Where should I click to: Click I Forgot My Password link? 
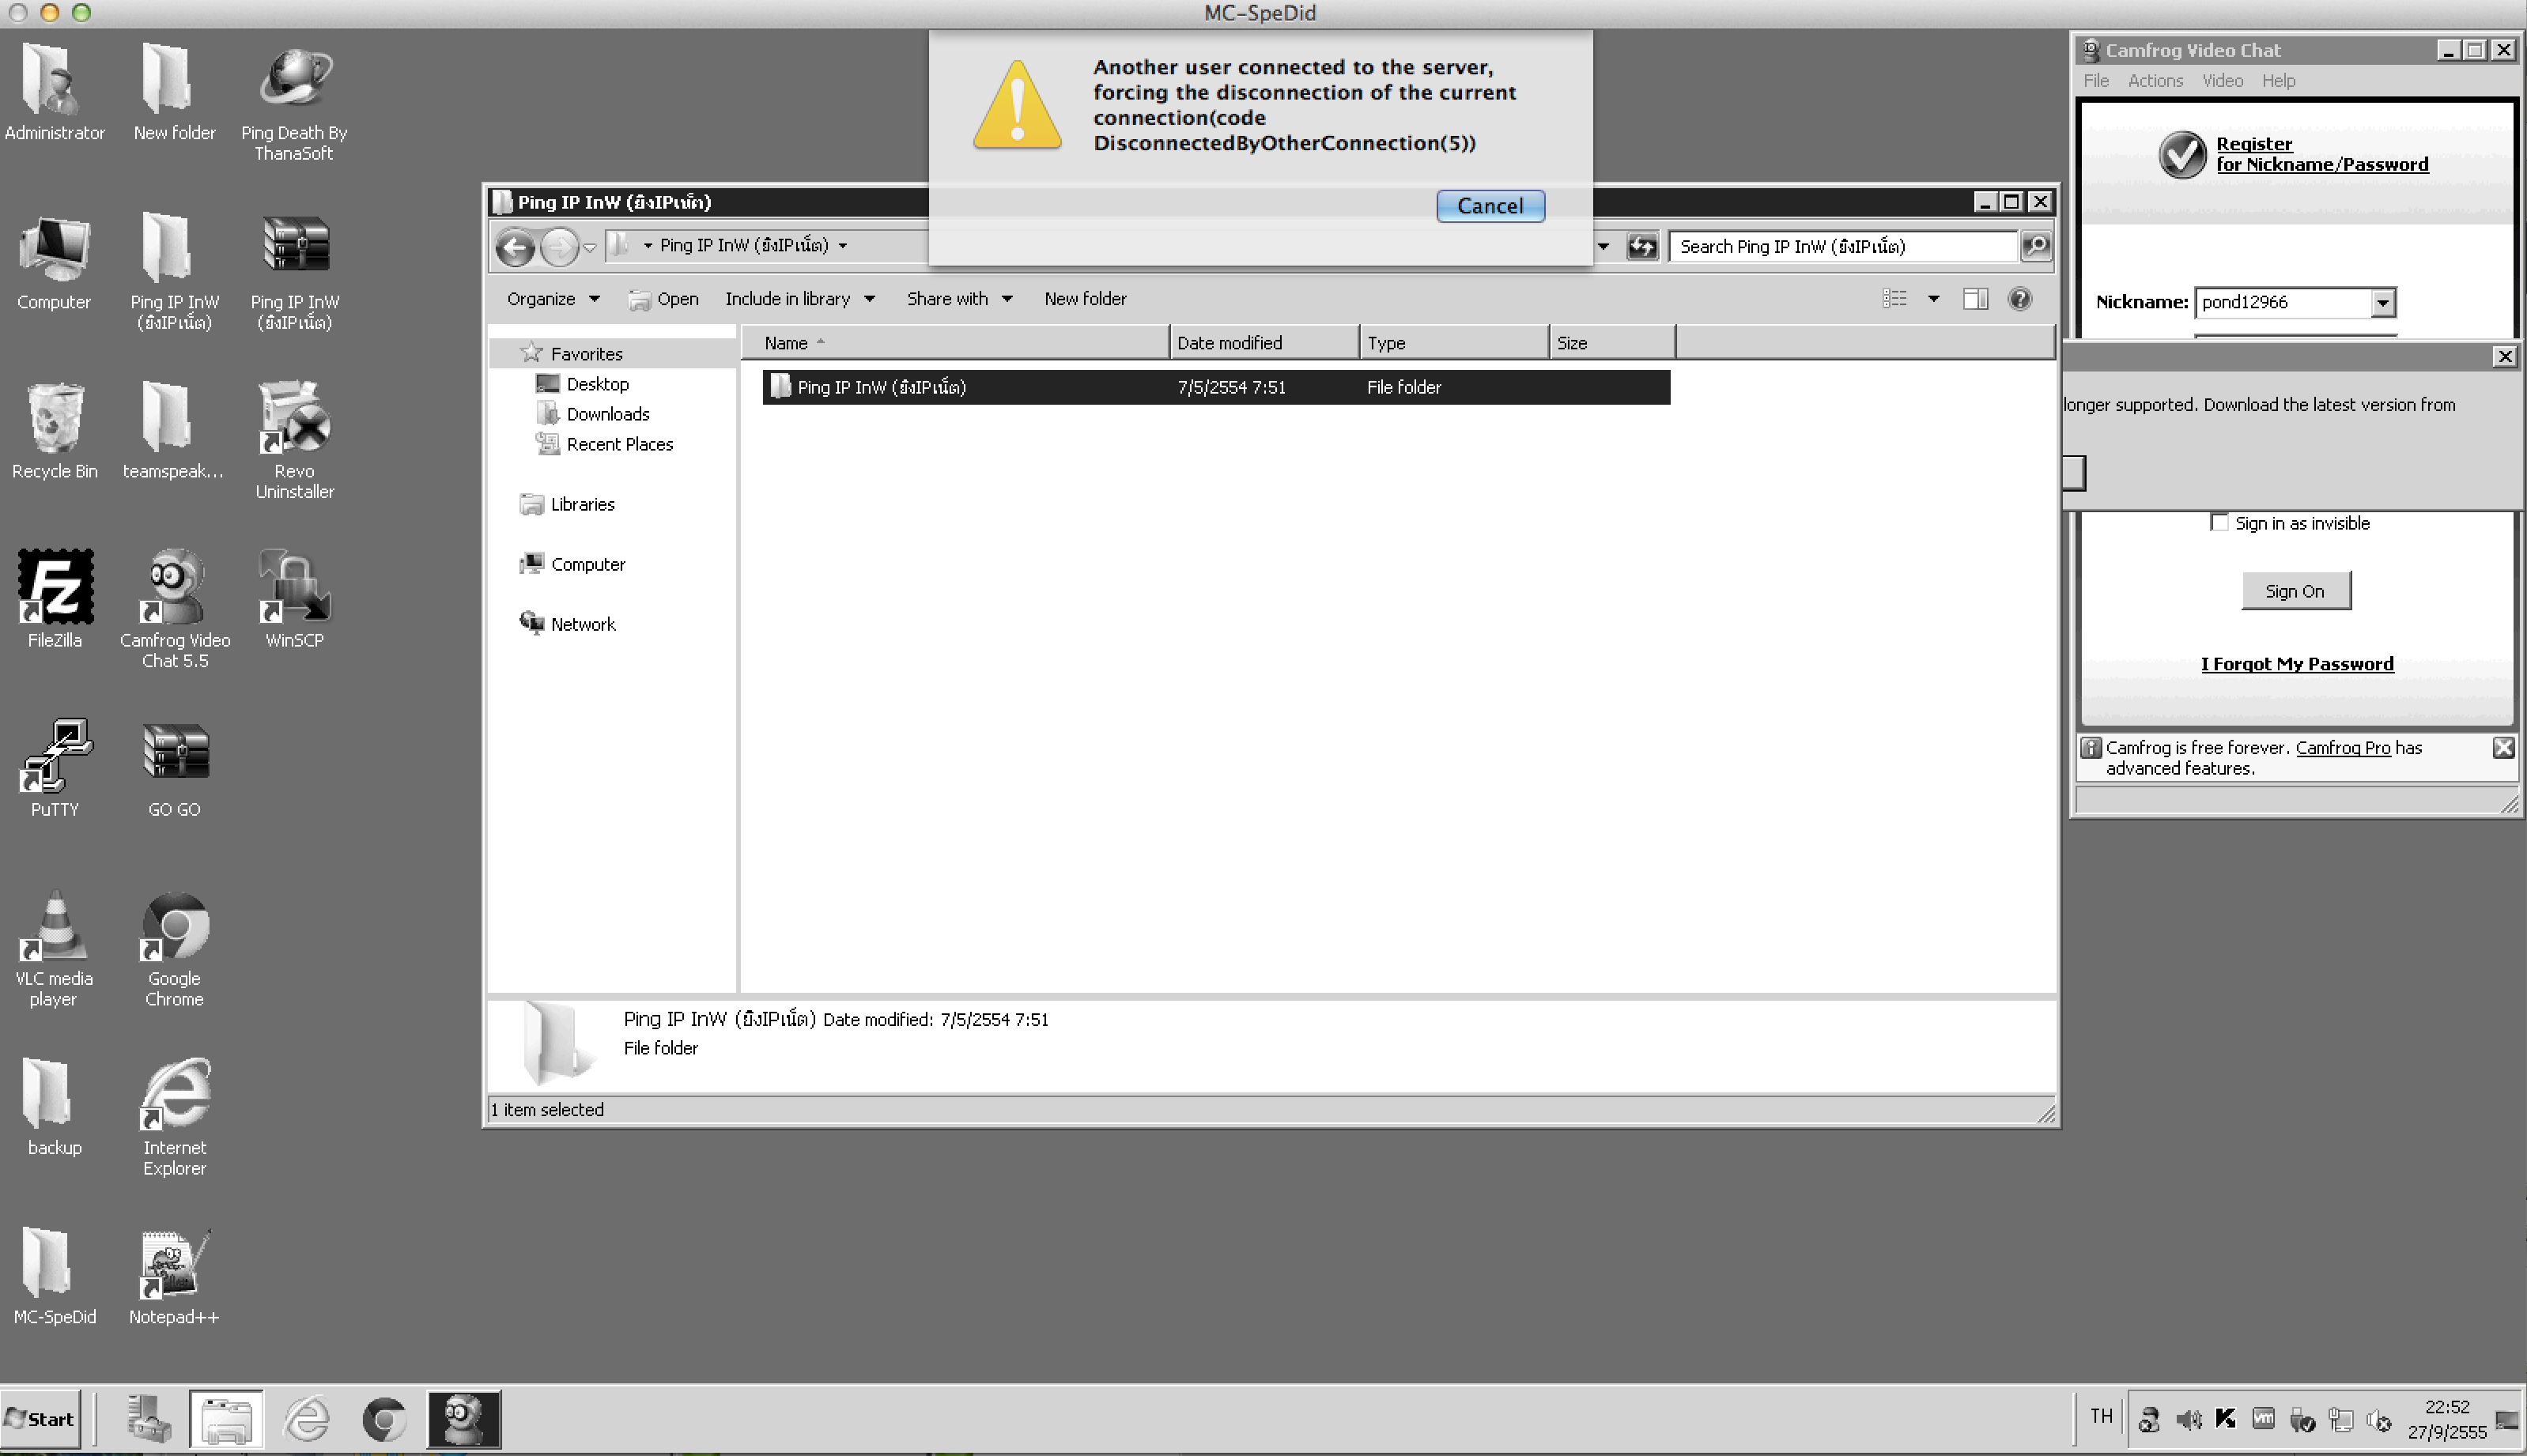point(2296,664)
